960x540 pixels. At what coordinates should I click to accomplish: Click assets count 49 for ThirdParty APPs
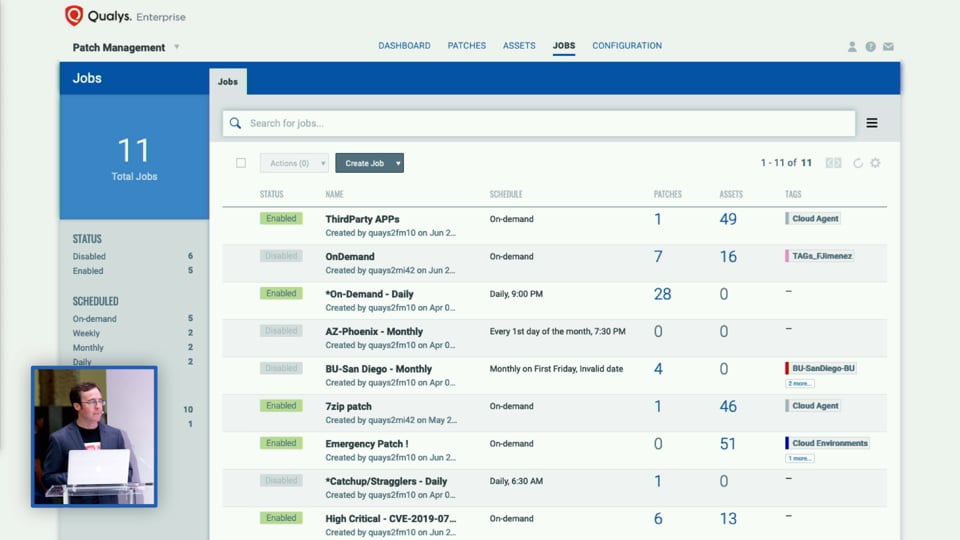pyautogui.click(x=728, y=219)
